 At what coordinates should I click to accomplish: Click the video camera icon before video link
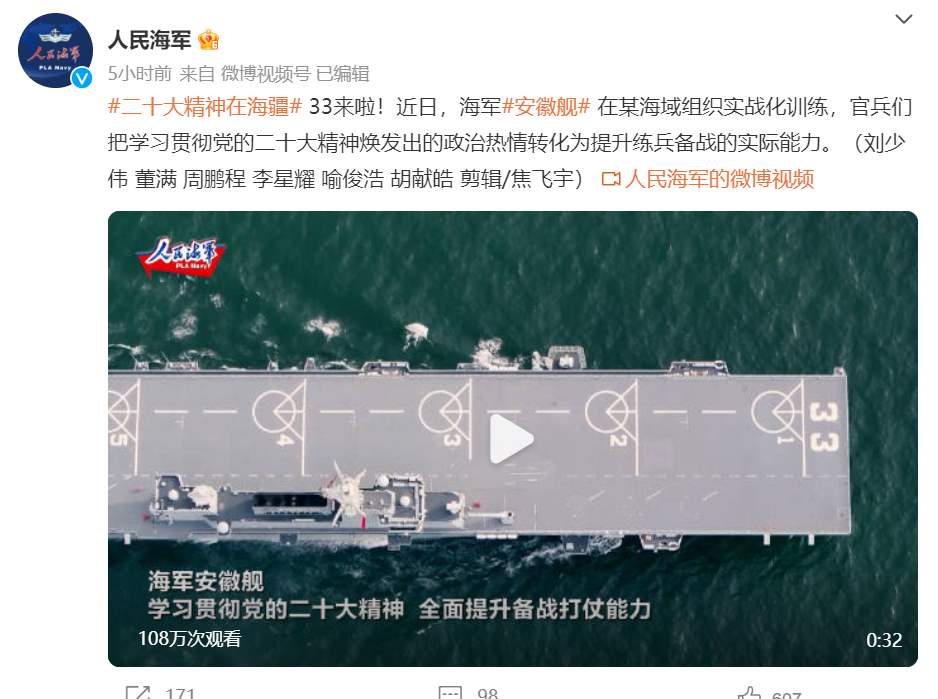(611, 179)
